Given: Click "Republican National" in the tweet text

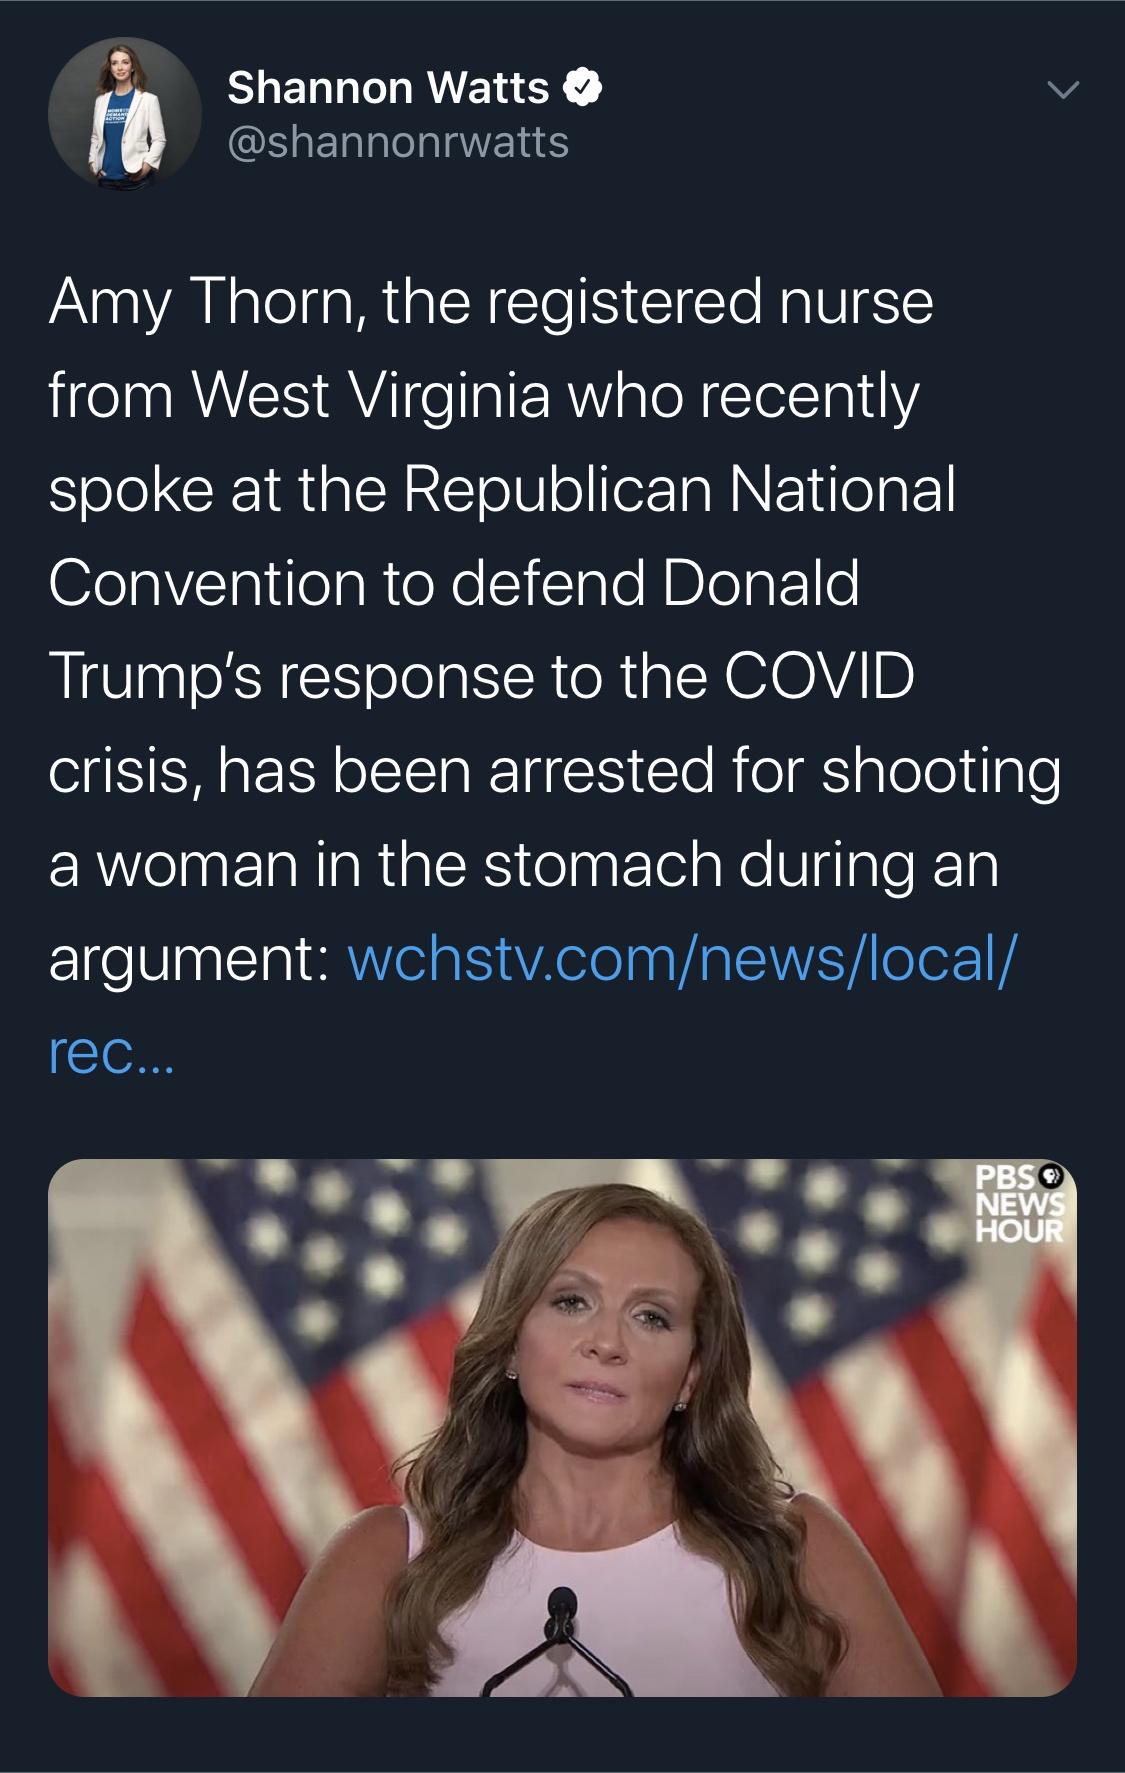Looking at the screenshot, I should click(679, 490).
